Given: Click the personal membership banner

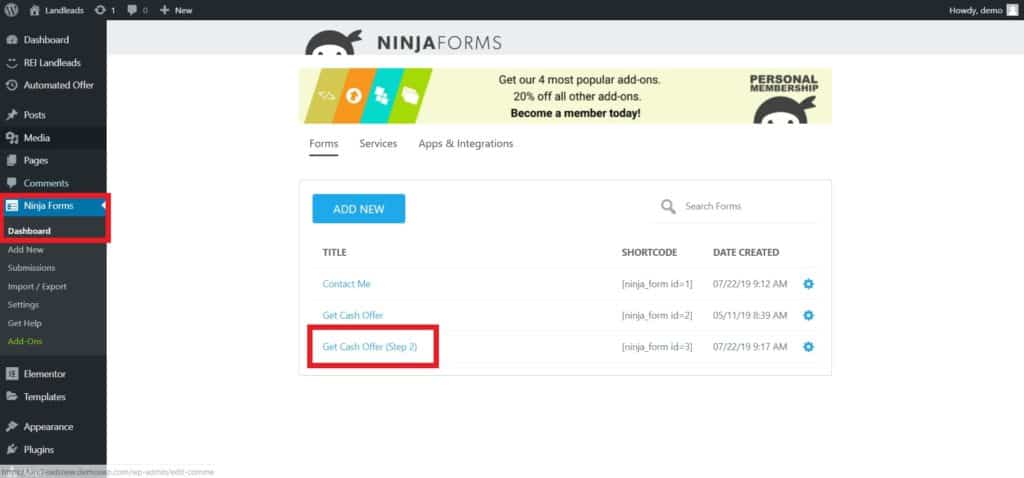Looking at the screenshot, I should pos(565,96).
